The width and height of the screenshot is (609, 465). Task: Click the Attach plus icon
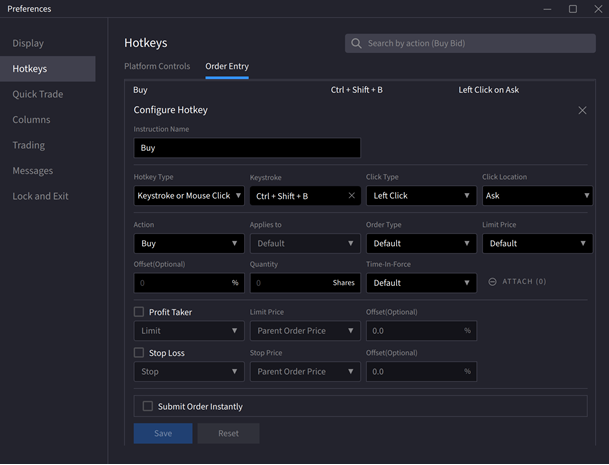coord(493,282)
